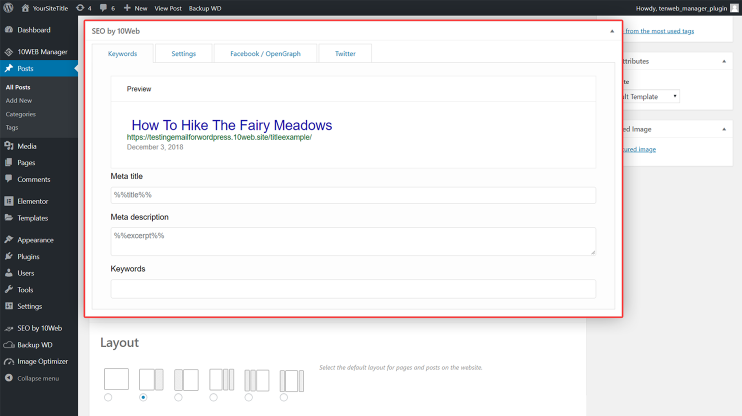Select the two left sidebars layout radio
This screenshot has width=742, height=416.
[248, 398]
